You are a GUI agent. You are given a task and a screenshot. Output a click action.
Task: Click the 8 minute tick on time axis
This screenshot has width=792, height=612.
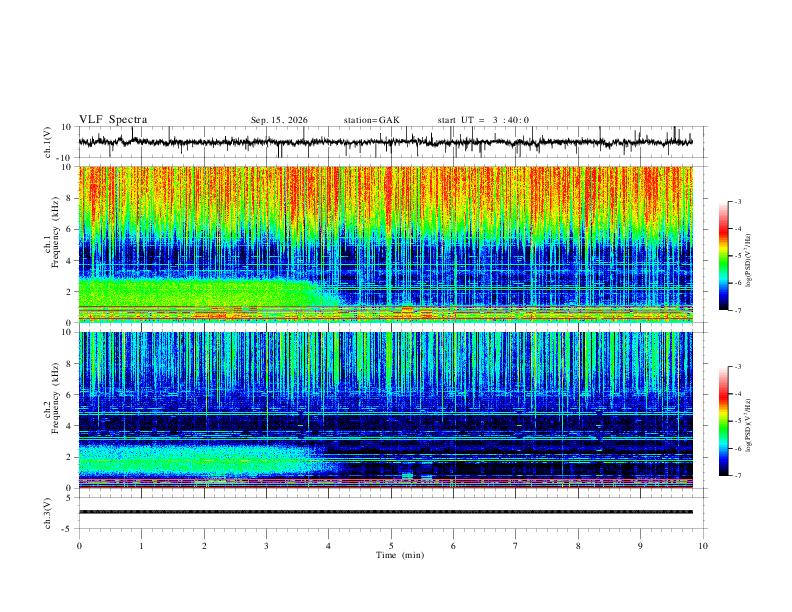[x=578, y=546]
